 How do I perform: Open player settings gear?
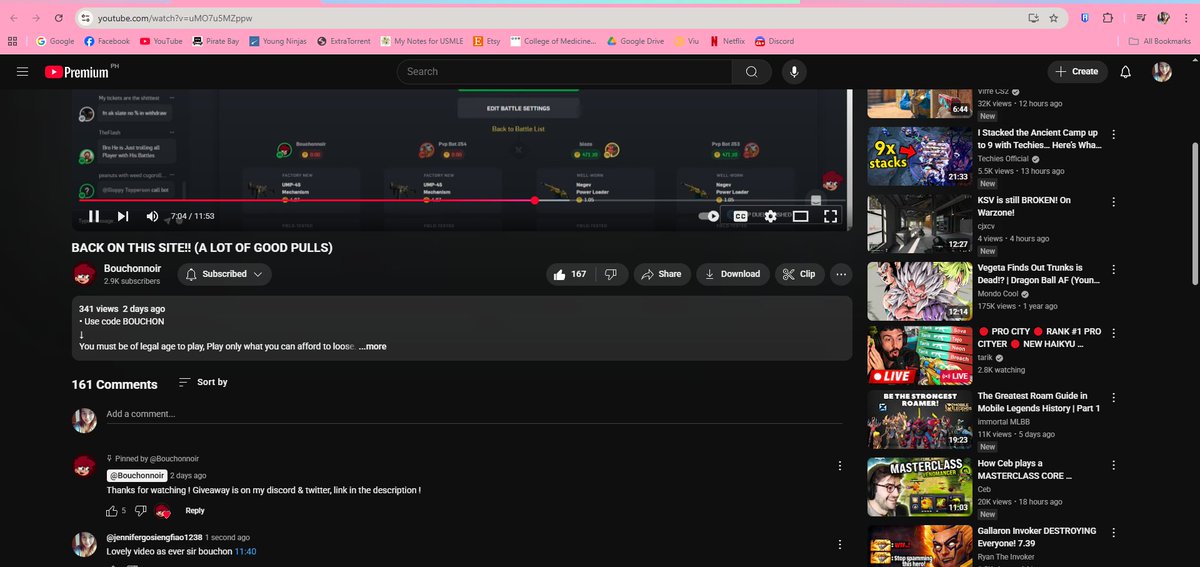[x=771, y=216]
